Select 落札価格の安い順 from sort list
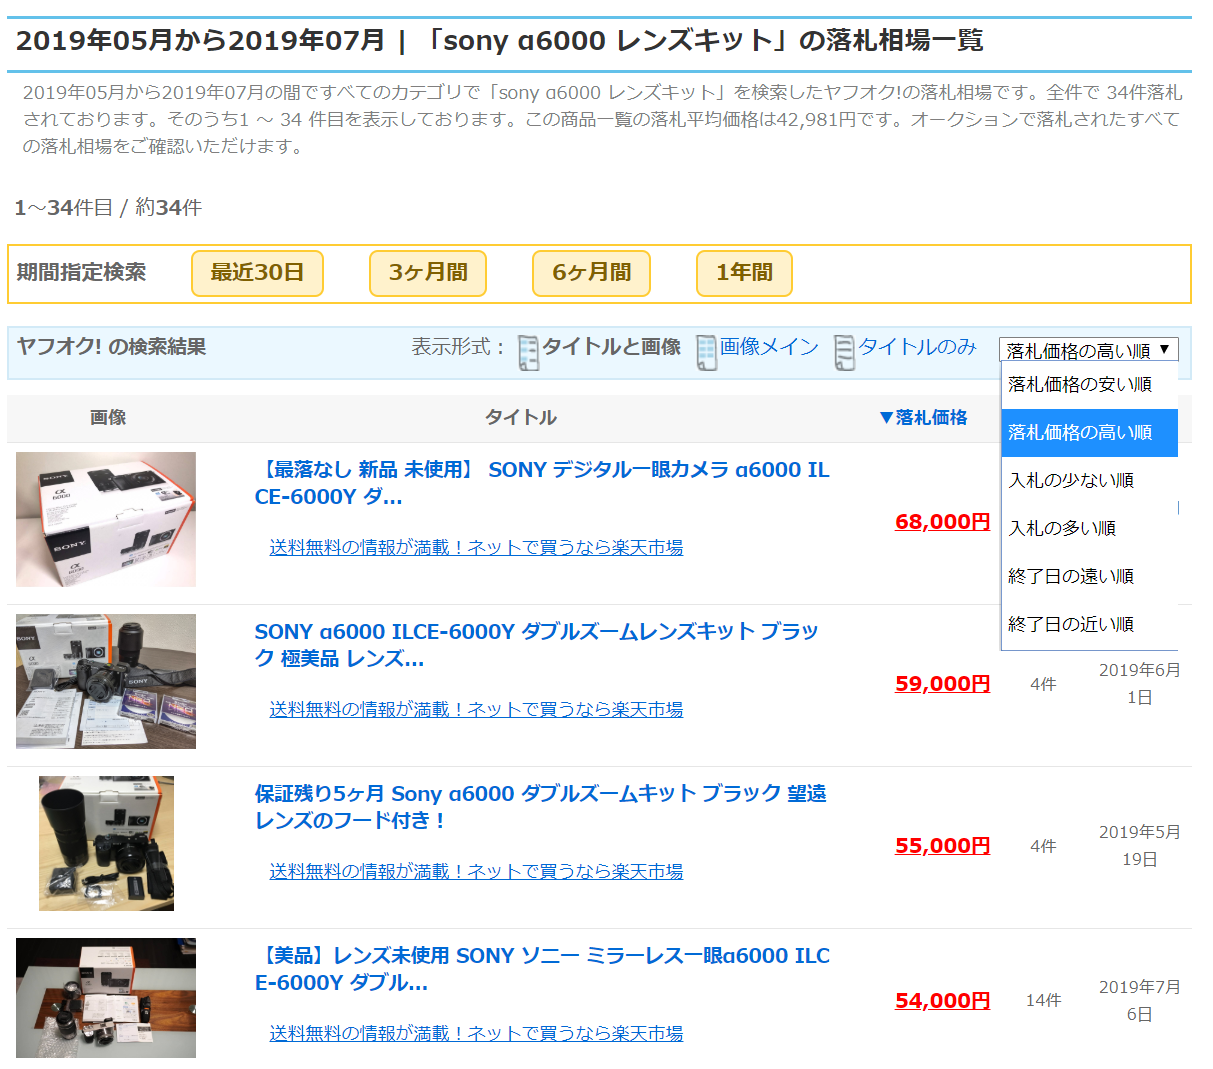1213x1069 pixels. click(x=1089, y=384)
